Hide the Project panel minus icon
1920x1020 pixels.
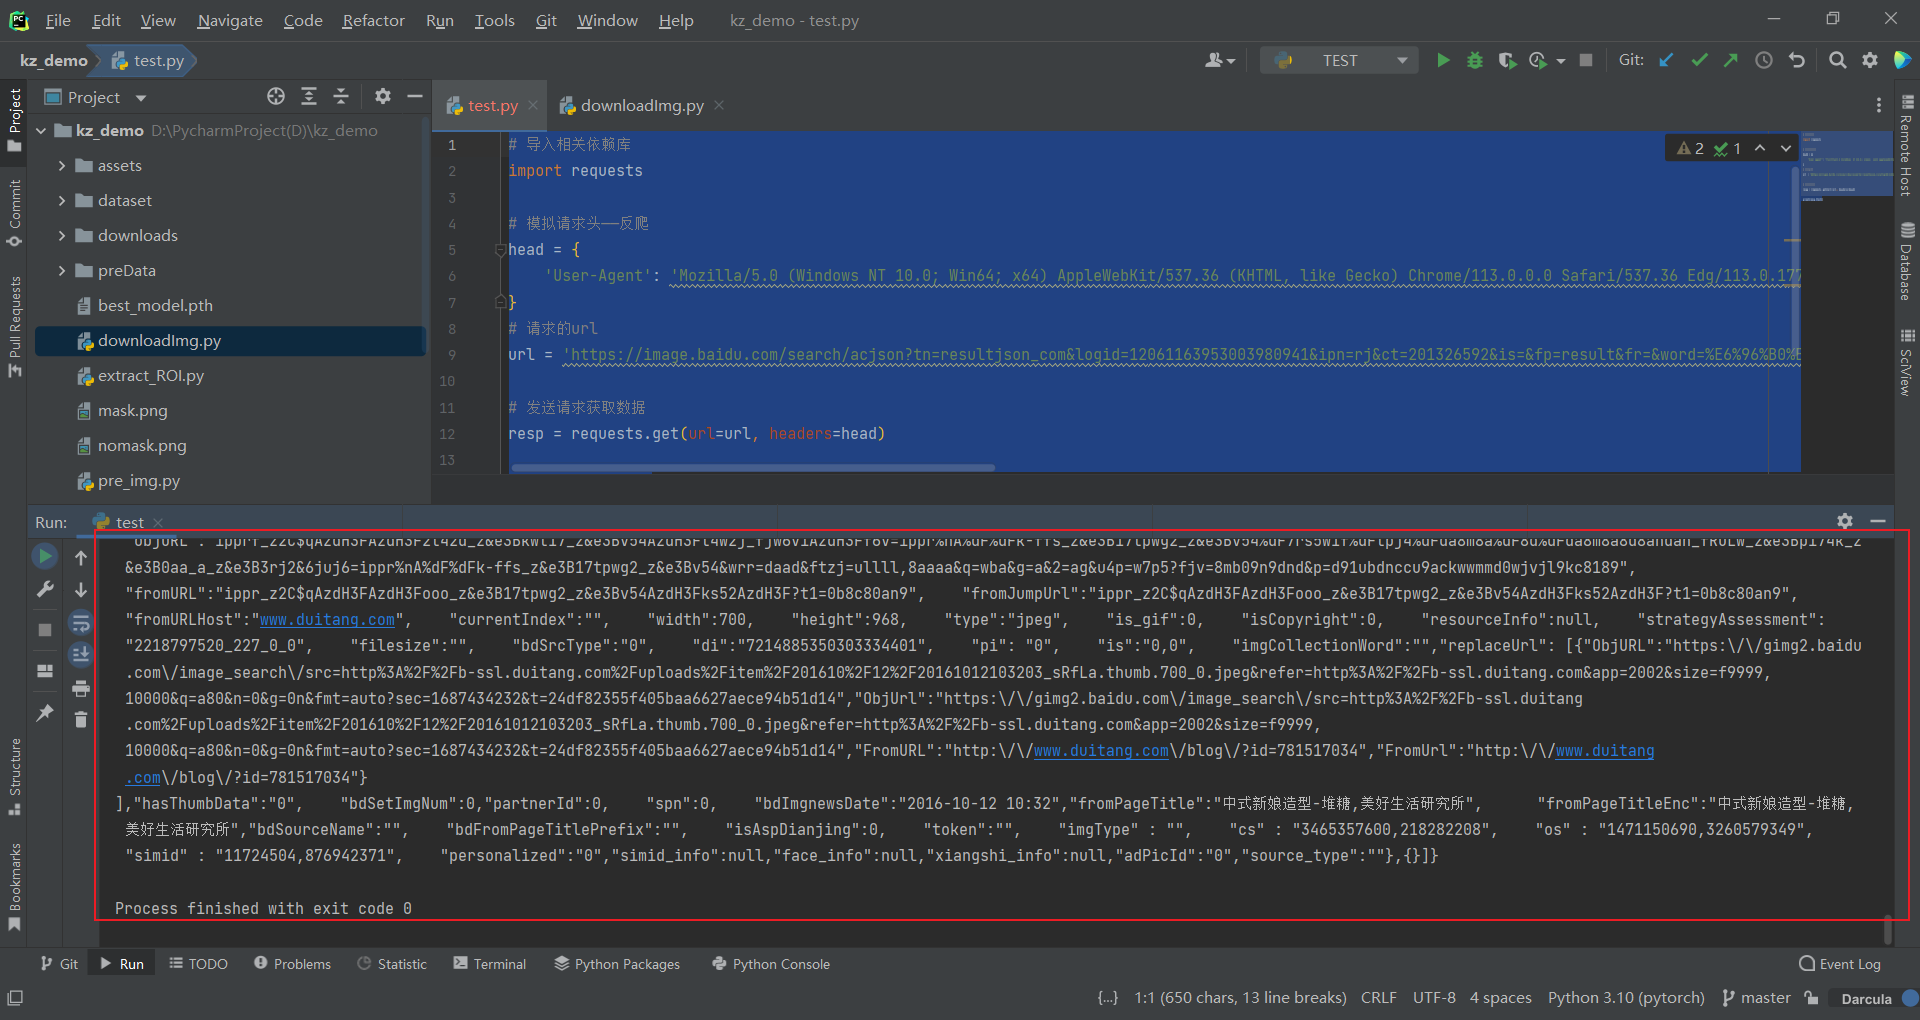(x=415, y=96)
